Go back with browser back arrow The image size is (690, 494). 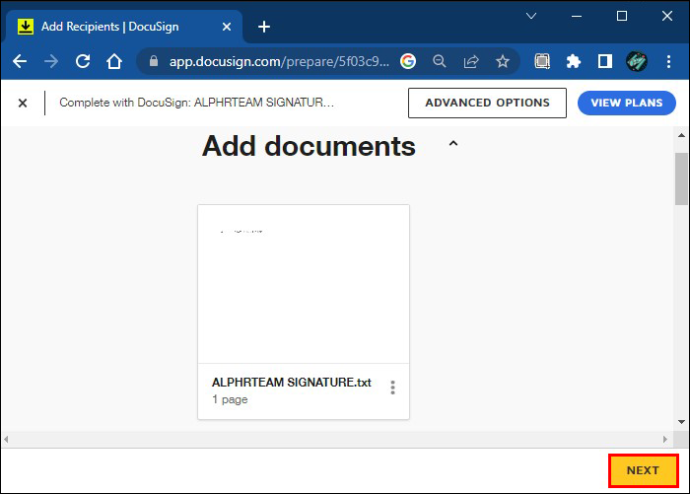(x=20, y=61)
